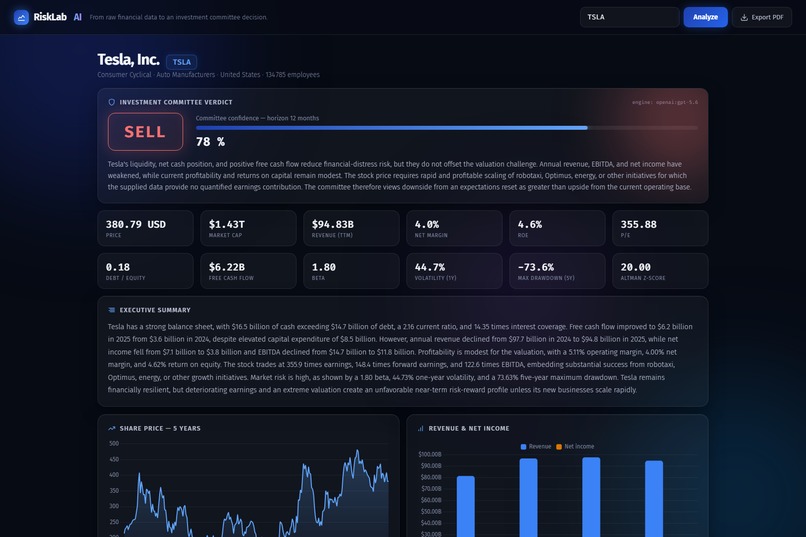
Task: Select the 4.0% net margin card
Action: coord(454,228)
